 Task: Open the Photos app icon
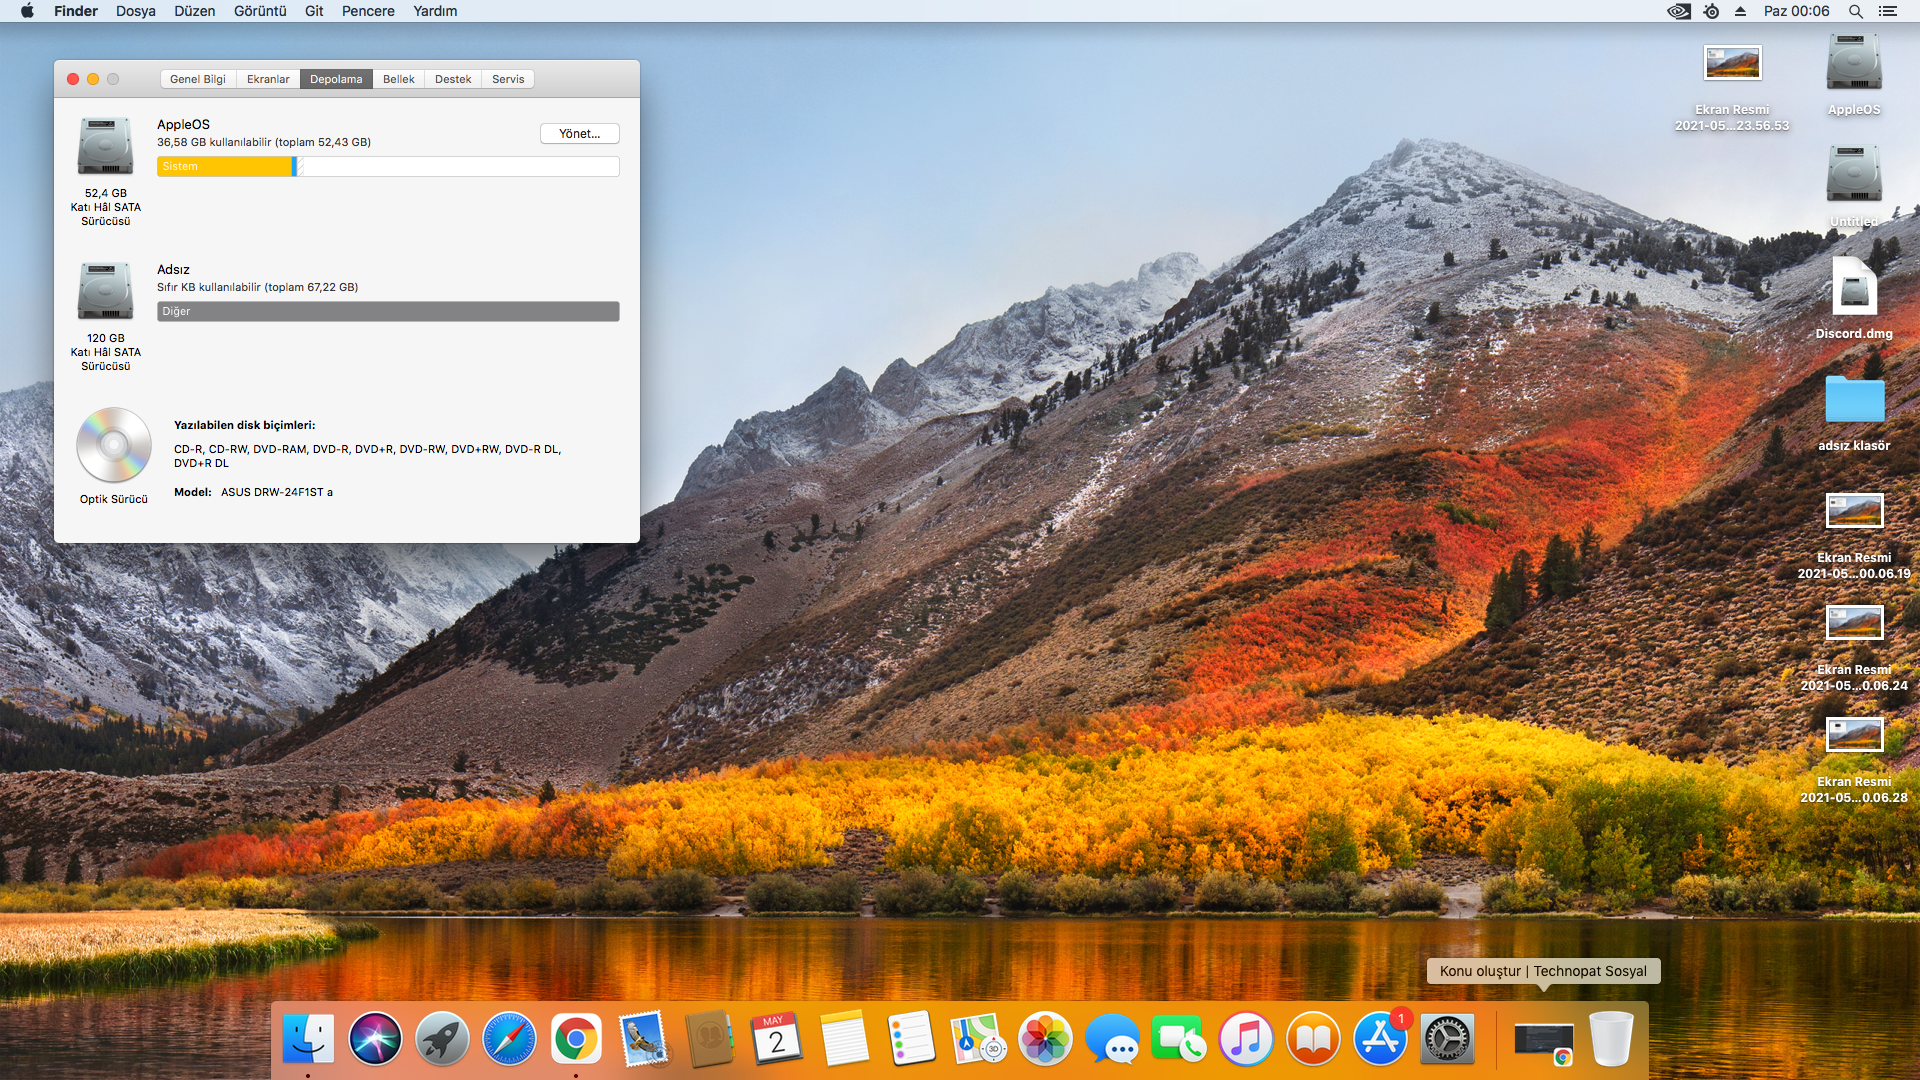pos(1045,1039)
